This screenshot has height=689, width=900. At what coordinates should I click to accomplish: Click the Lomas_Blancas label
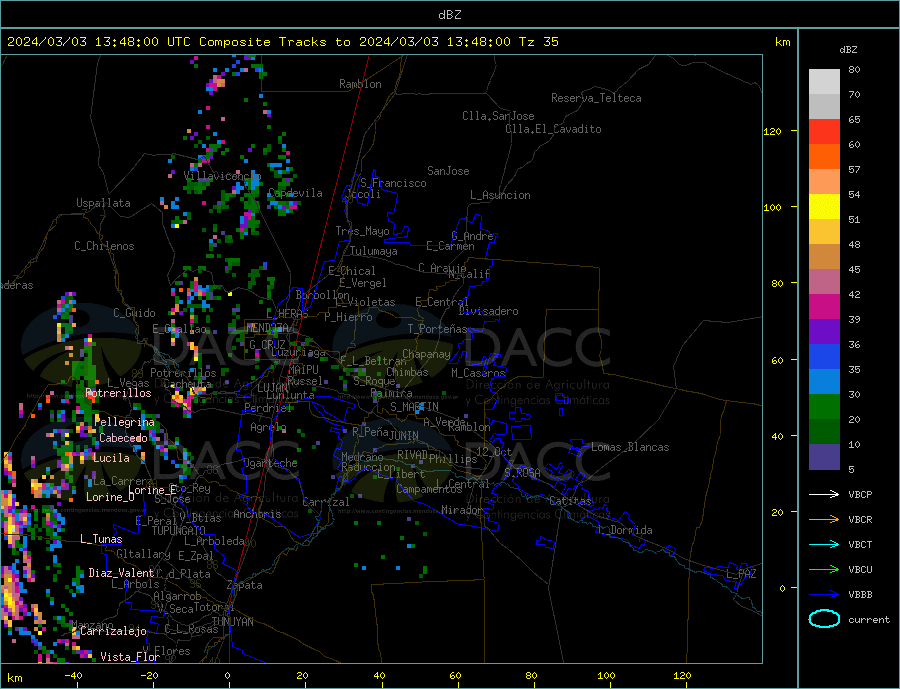[x=630, y=447]
